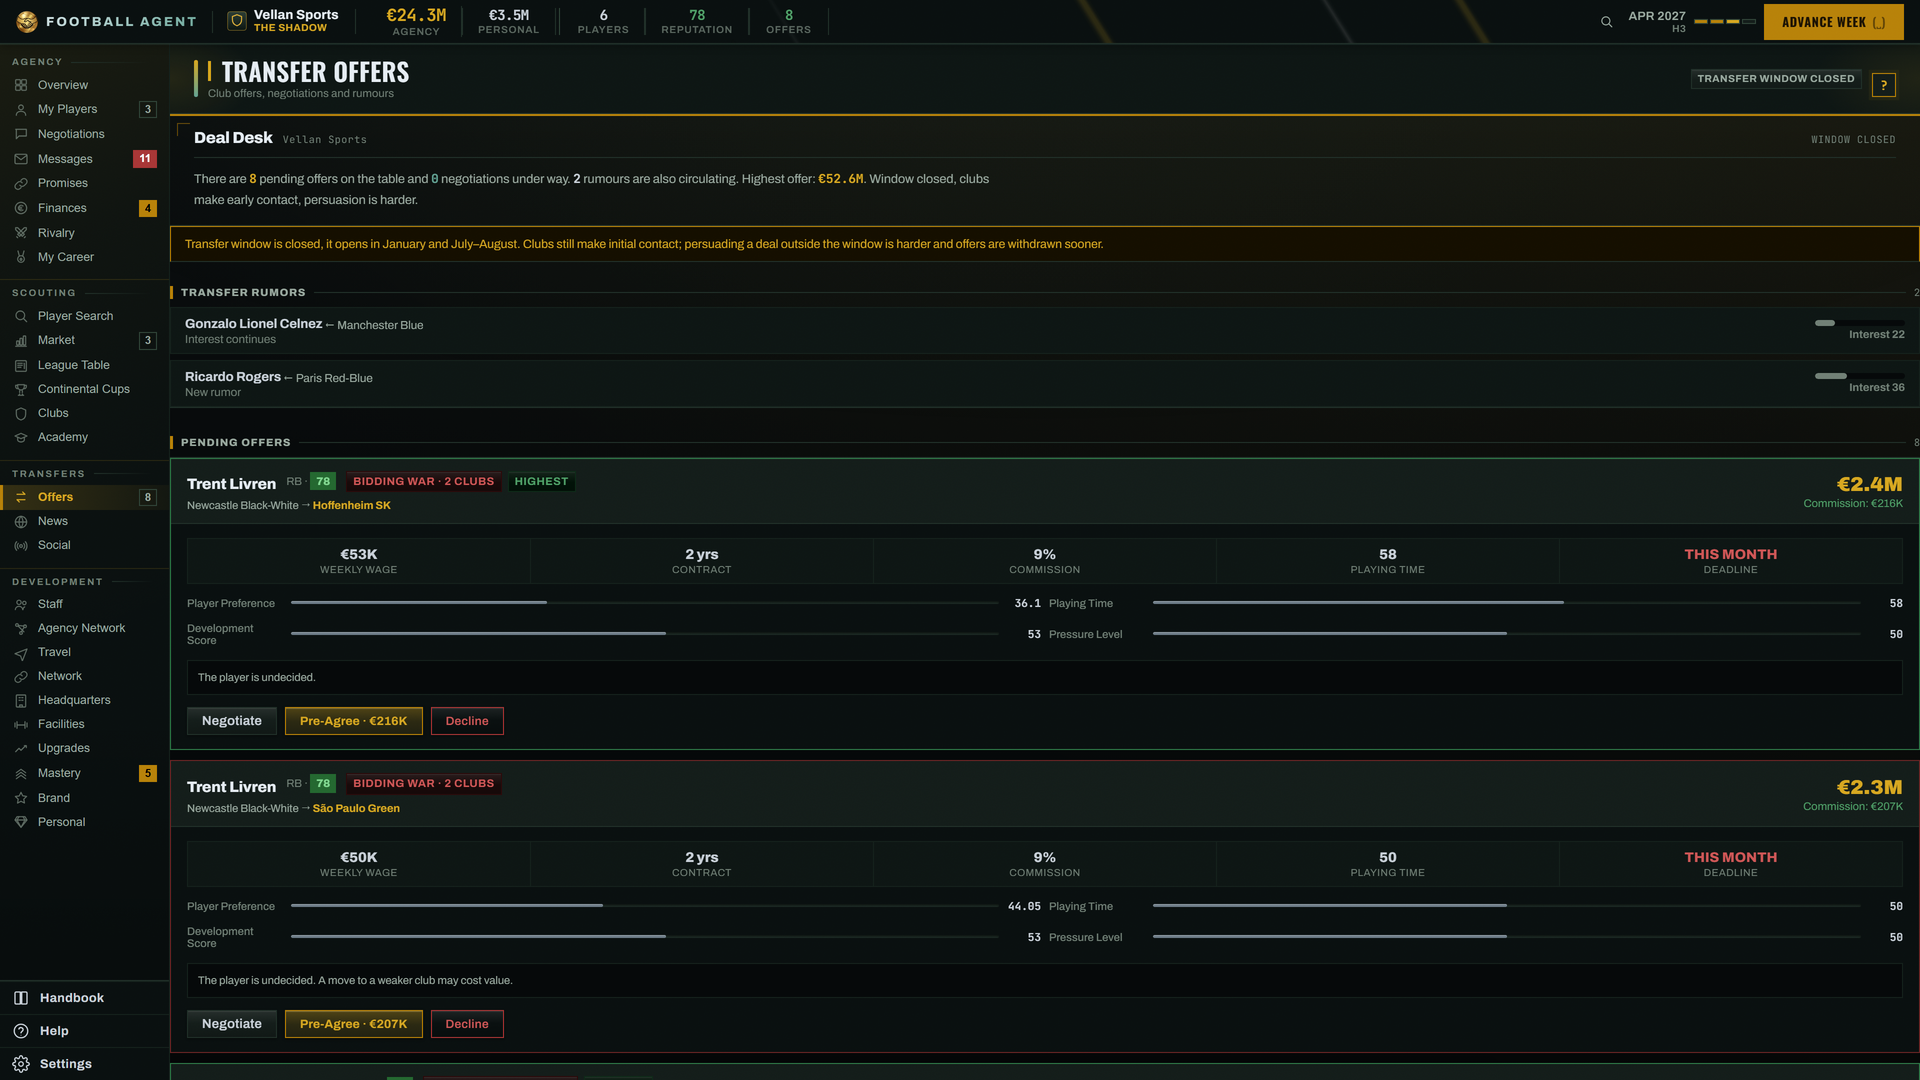
Task: Open the Vellan Sports agency badge
Action: [x=284, y=21]
